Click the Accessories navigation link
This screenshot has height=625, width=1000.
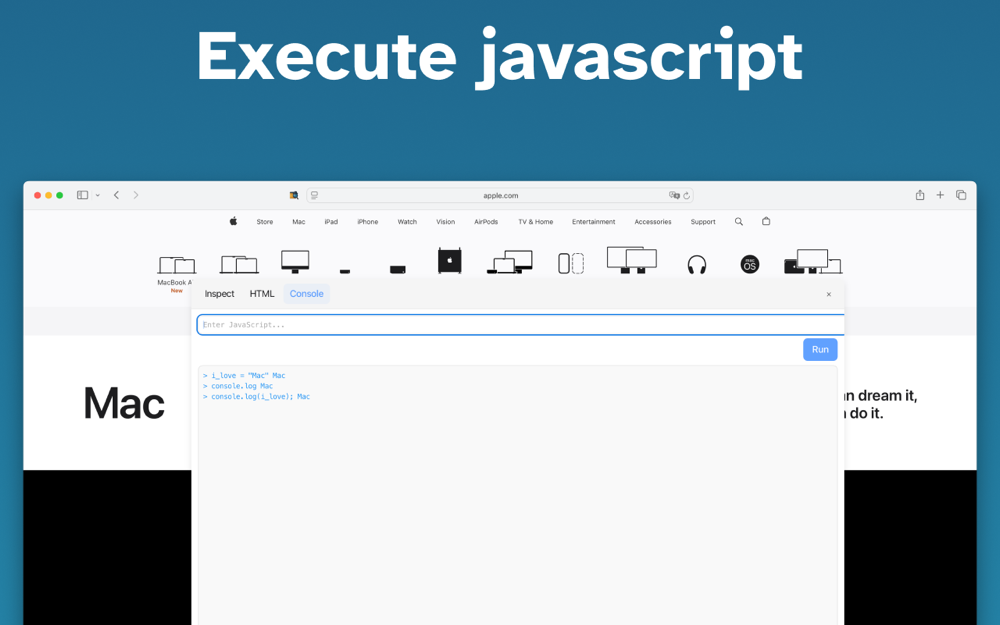point(652,222)
